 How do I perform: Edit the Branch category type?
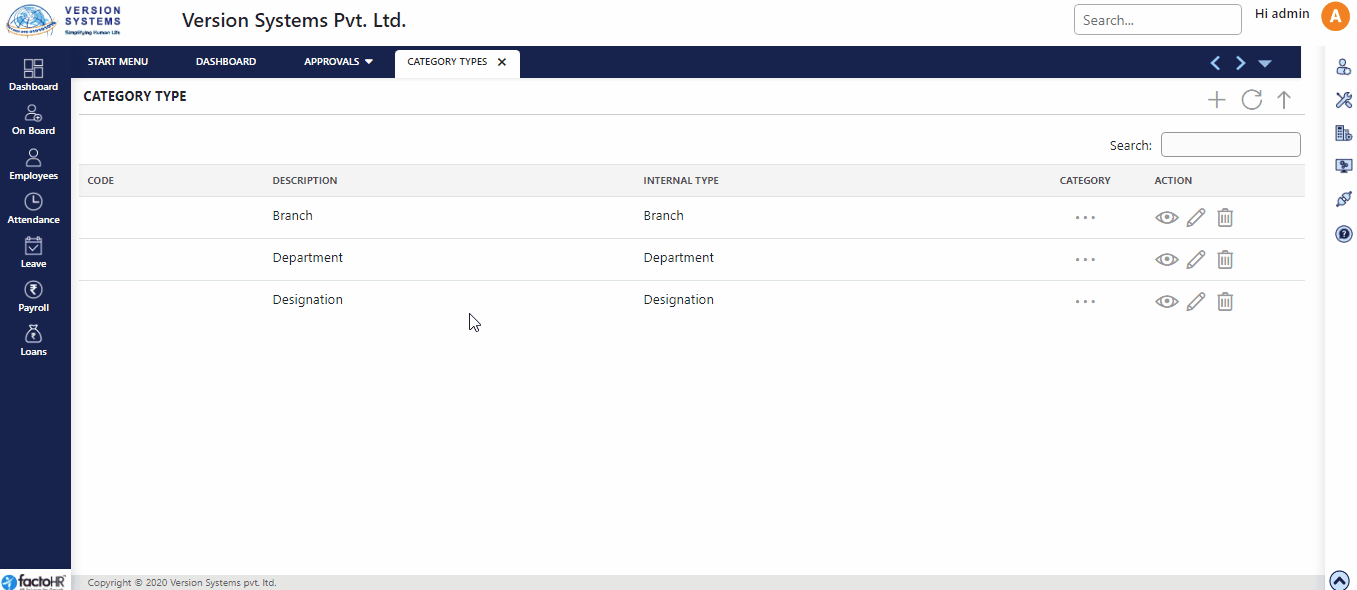point(1196,217)
